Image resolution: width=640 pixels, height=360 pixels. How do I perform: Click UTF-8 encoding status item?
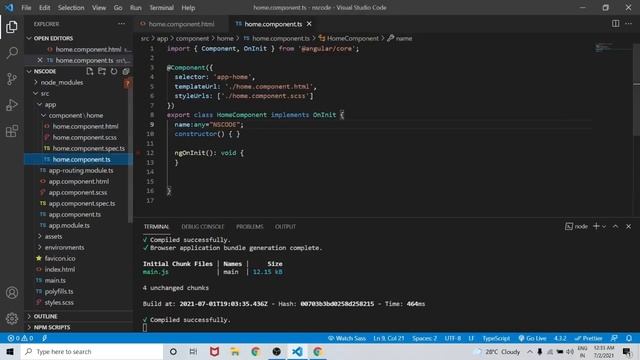(453, 338)
